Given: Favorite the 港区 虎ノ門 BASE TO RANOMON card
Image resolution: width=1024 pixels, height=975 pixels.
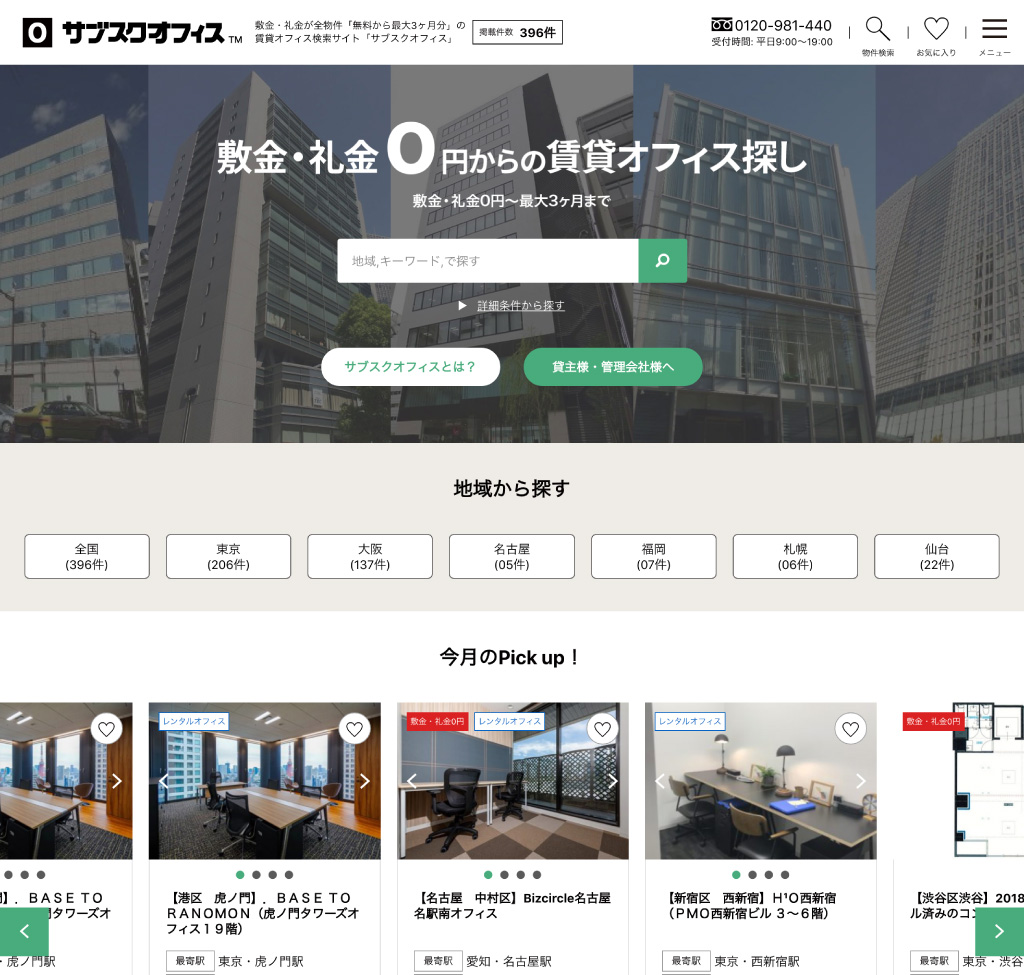Looking at the screenshot, I should click(x=355, y=729).
